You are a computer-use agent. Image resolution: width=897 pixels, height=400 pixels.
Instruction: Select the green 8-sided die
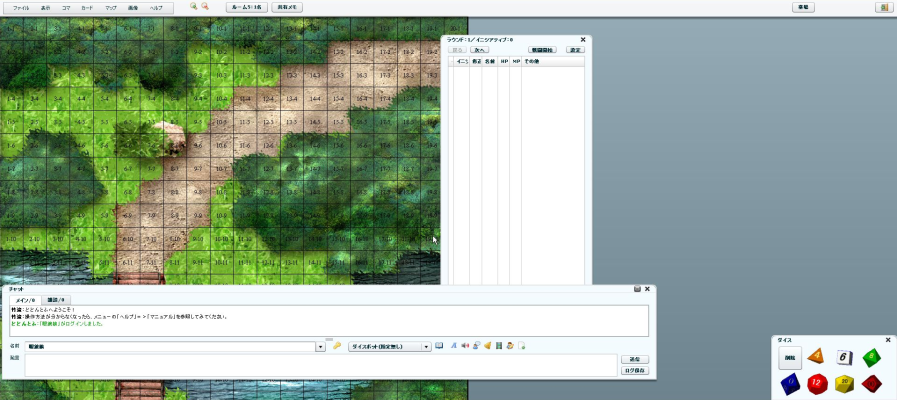click(x=872, y=357)
